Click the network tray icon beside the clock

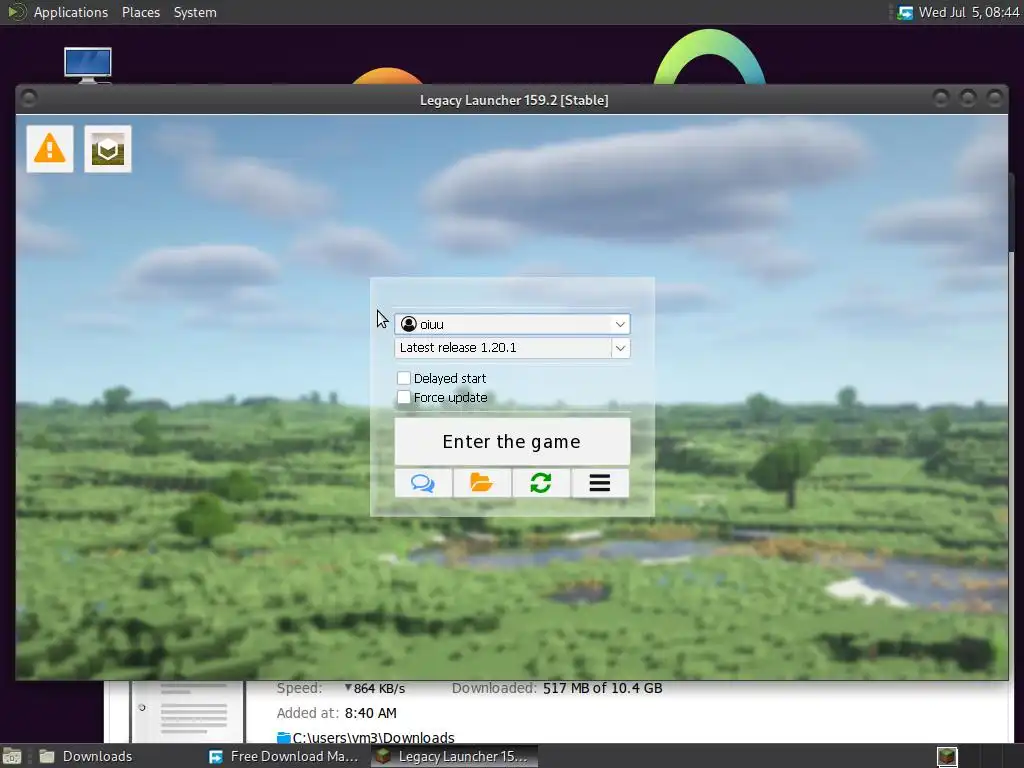click(905, 12)
